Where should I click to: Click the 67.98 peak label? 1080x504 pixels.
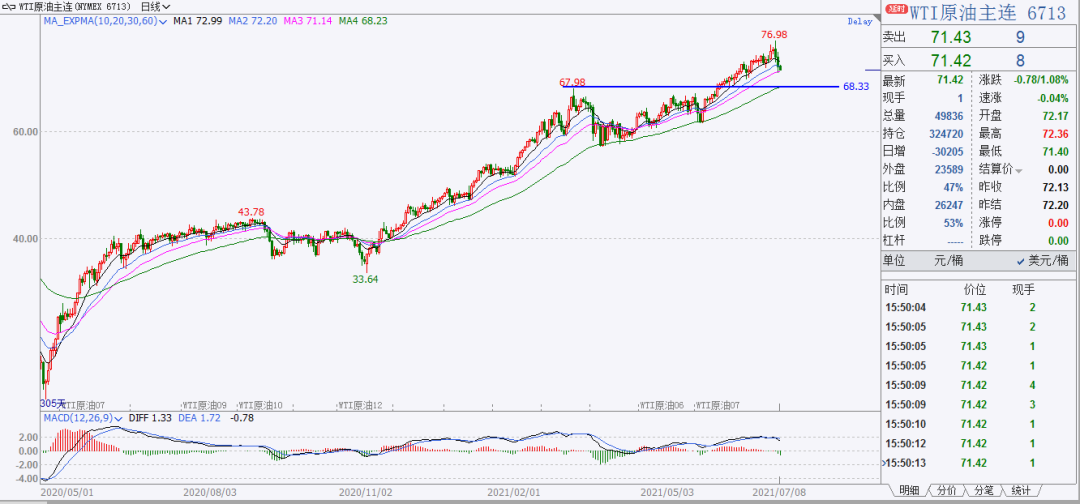(572, 82)
